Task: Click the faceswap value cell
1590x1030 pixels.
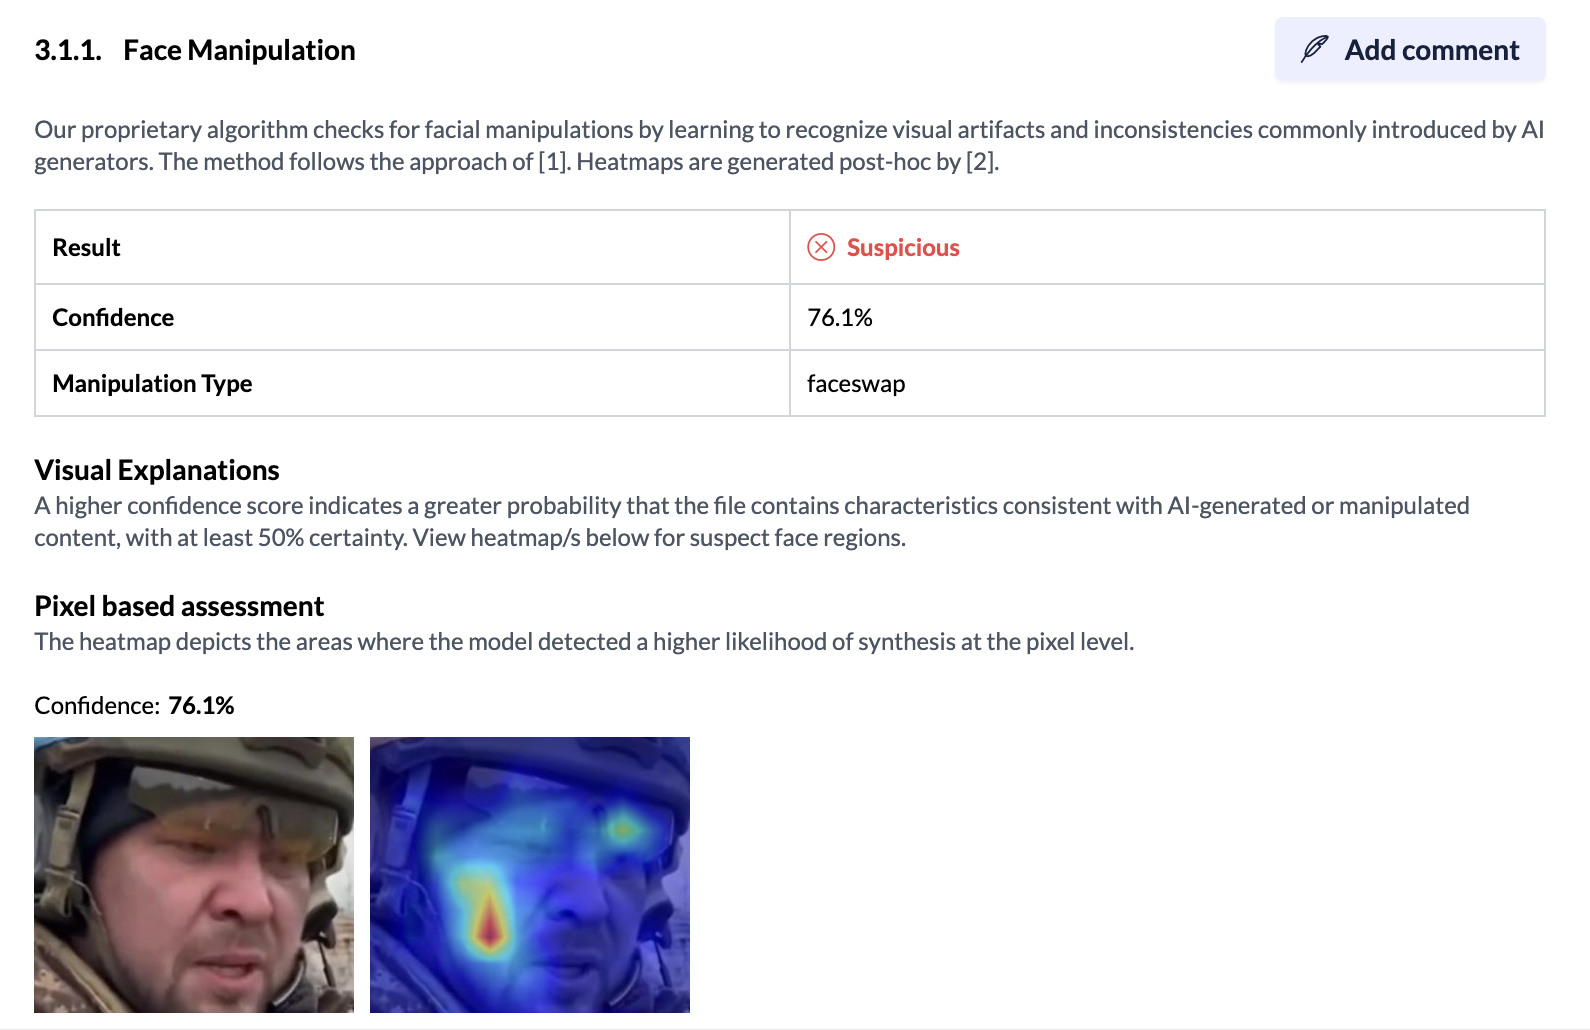Action: tap(856, 384)
